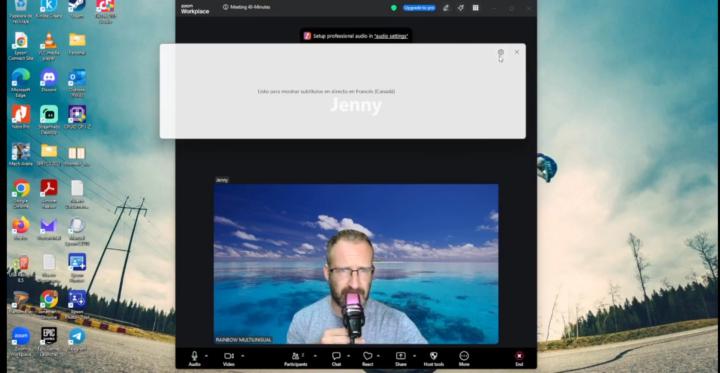Open the meeting info icon beside Meeting 40-Minutes
Image resolution: width=720 pixels, height=373 pixels.
[x=225, y=7]
